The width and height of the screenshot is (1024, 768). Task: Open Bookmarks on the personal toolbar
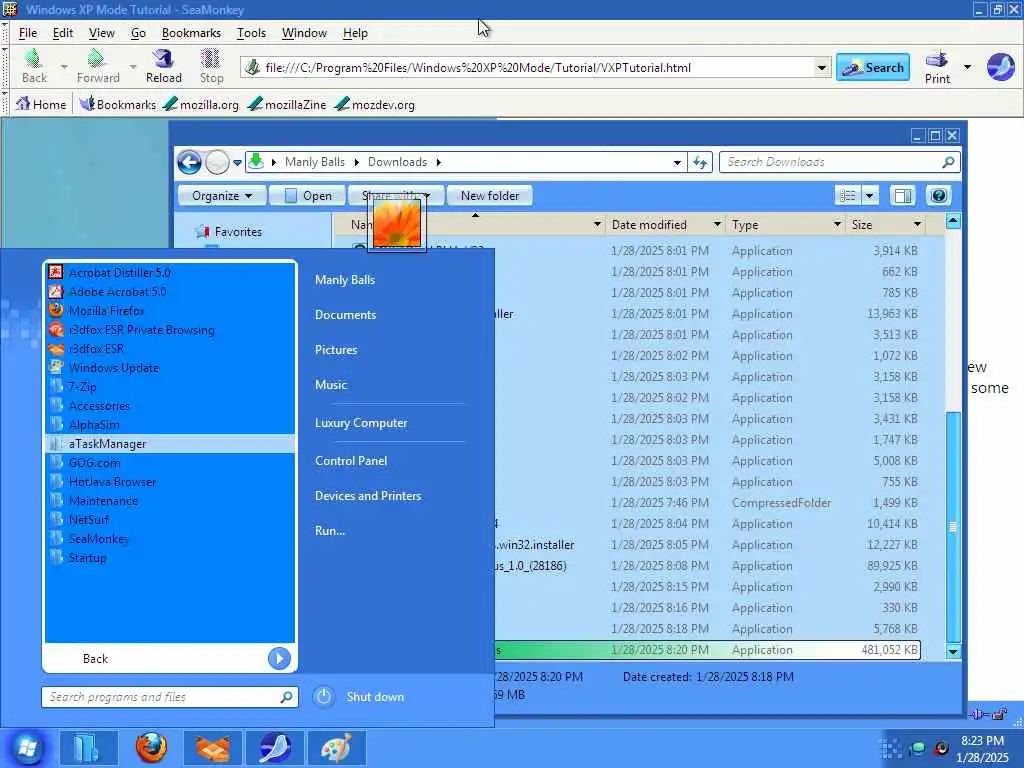pyautogui.click(x=118, y=104)
